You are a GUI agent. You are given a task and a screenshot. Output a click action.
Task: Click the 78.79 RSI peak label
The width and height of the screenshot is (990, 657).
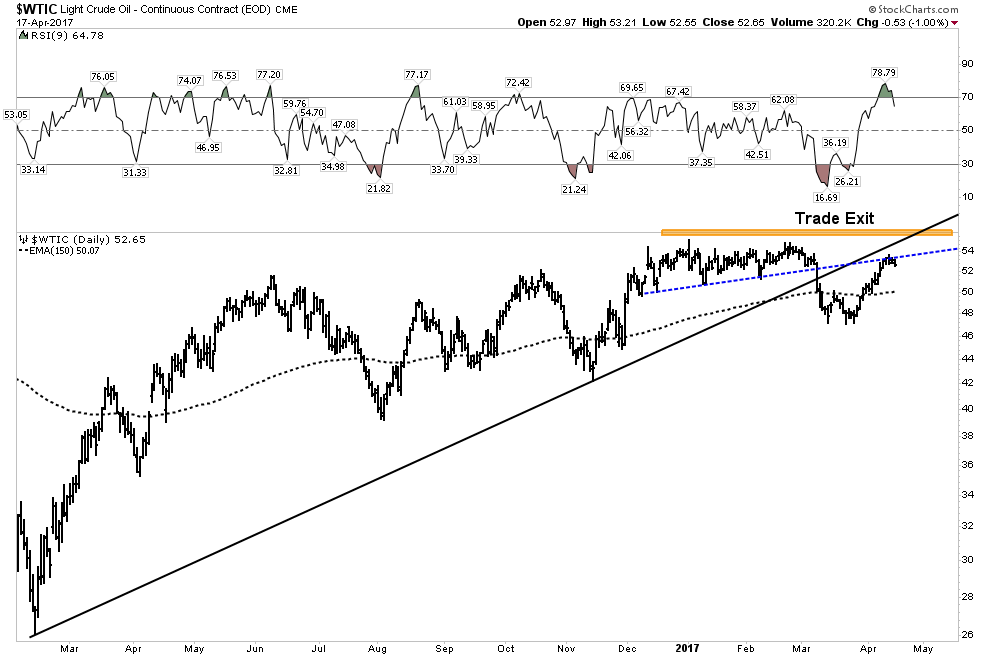884,73
